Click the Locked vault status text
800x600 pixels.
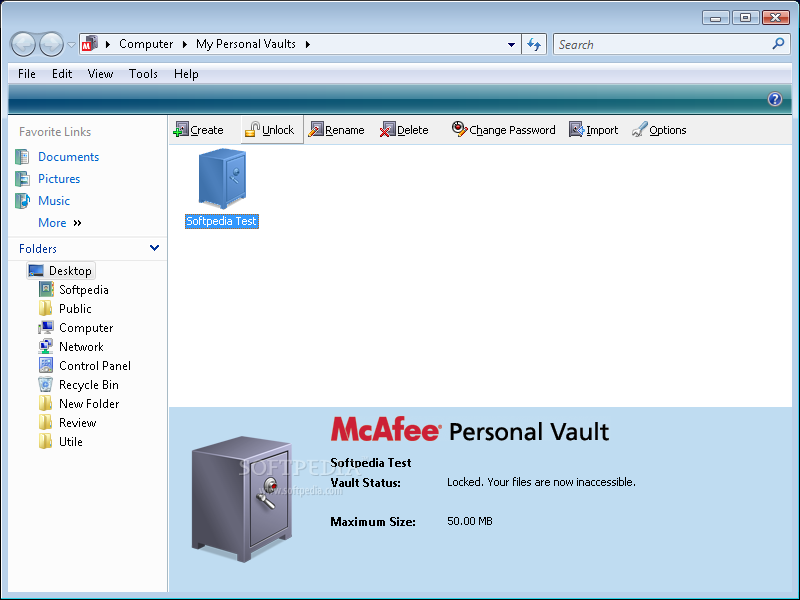click(541, 482)
